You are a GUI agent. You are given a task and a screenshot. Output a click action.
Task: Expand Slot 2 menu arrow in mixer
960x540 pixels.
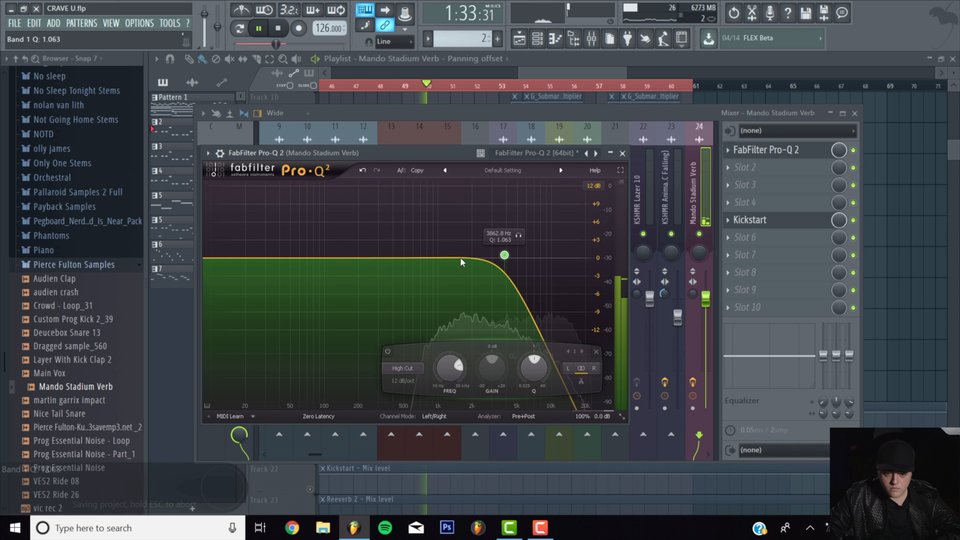728,167
